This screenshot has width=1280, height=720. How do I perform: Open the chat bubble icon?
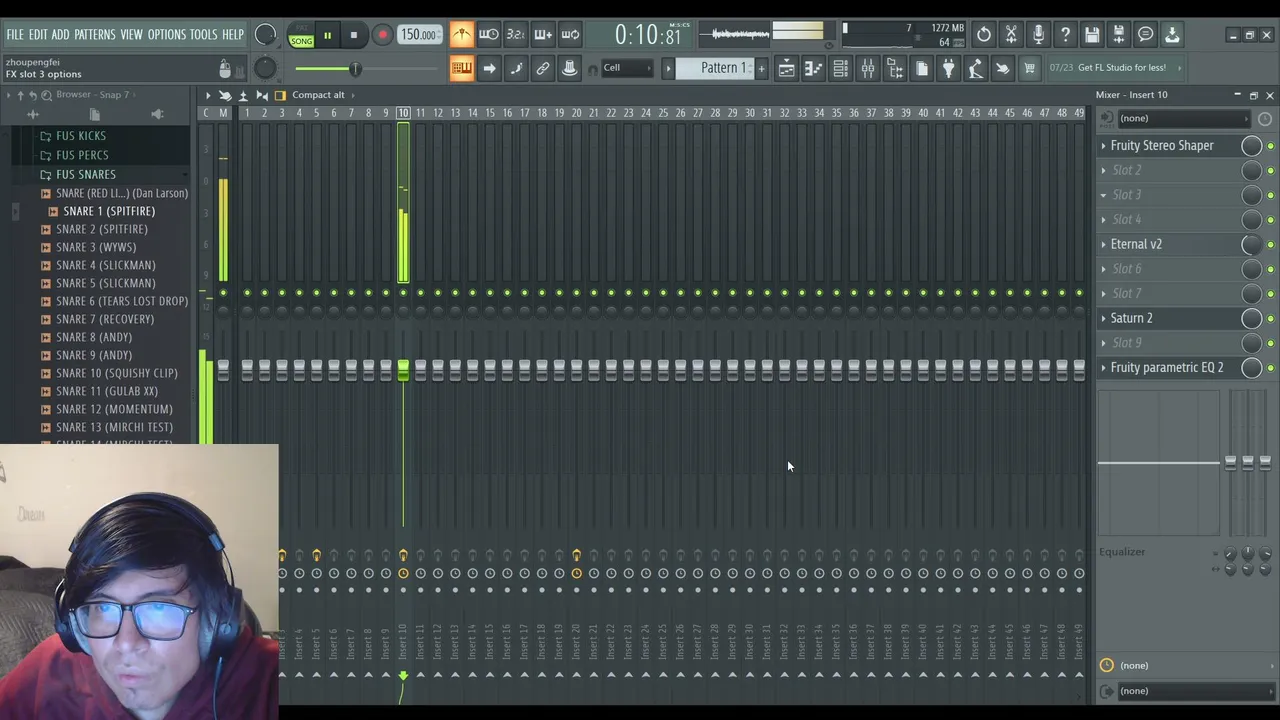pyautogui.click(x=1146, y=35)
